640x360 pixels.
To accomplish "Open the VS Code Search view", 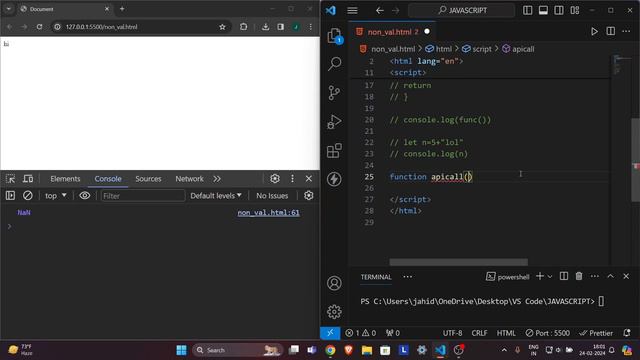I will [334, 64].
